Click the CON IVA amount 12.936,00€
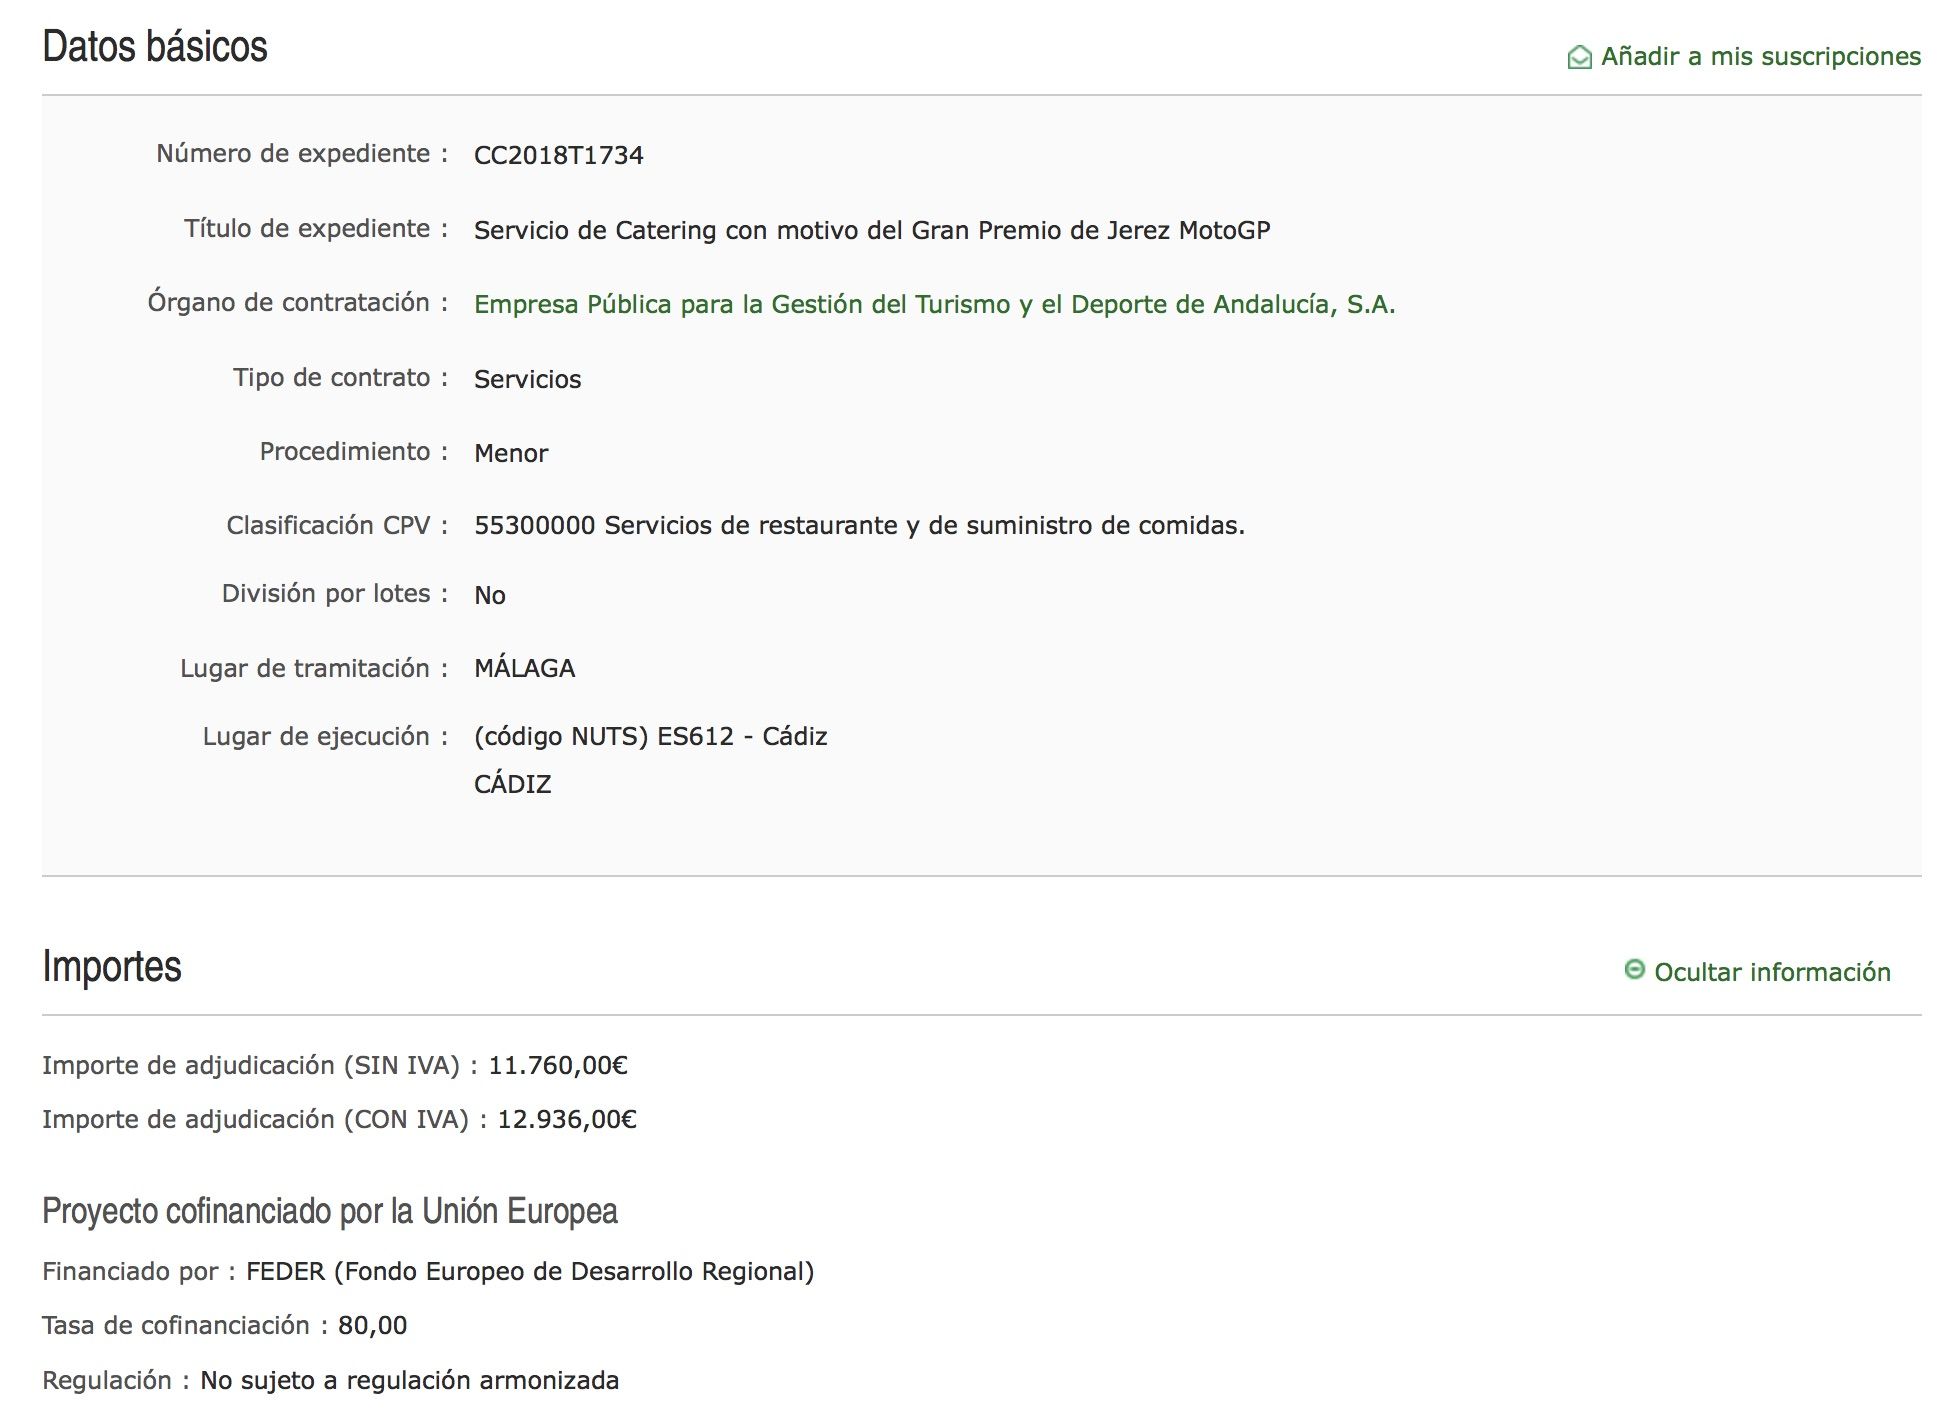Image resolution: width=1958 pixels, height=1414 pixels. pos(566,1119)
